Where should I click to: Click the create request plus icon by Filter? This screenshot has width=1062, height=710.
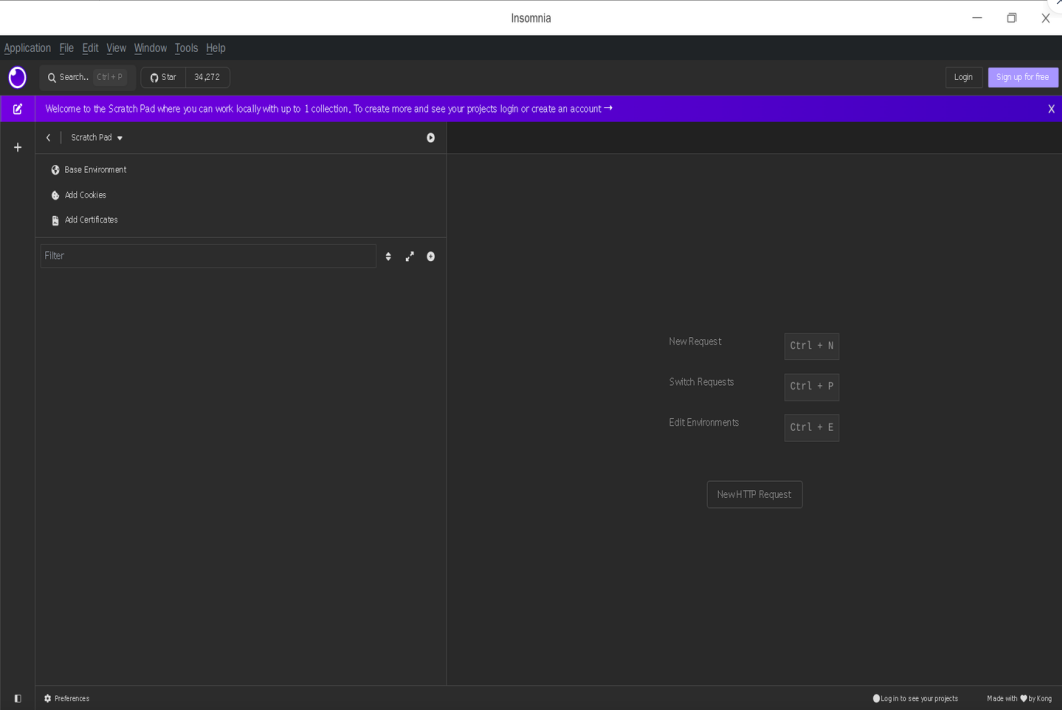tap(431, 256)
